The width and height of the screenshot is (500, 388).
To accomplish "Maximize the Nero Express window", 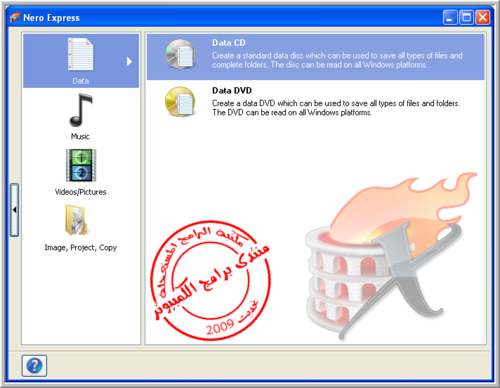I will click(x=466, y=17).
